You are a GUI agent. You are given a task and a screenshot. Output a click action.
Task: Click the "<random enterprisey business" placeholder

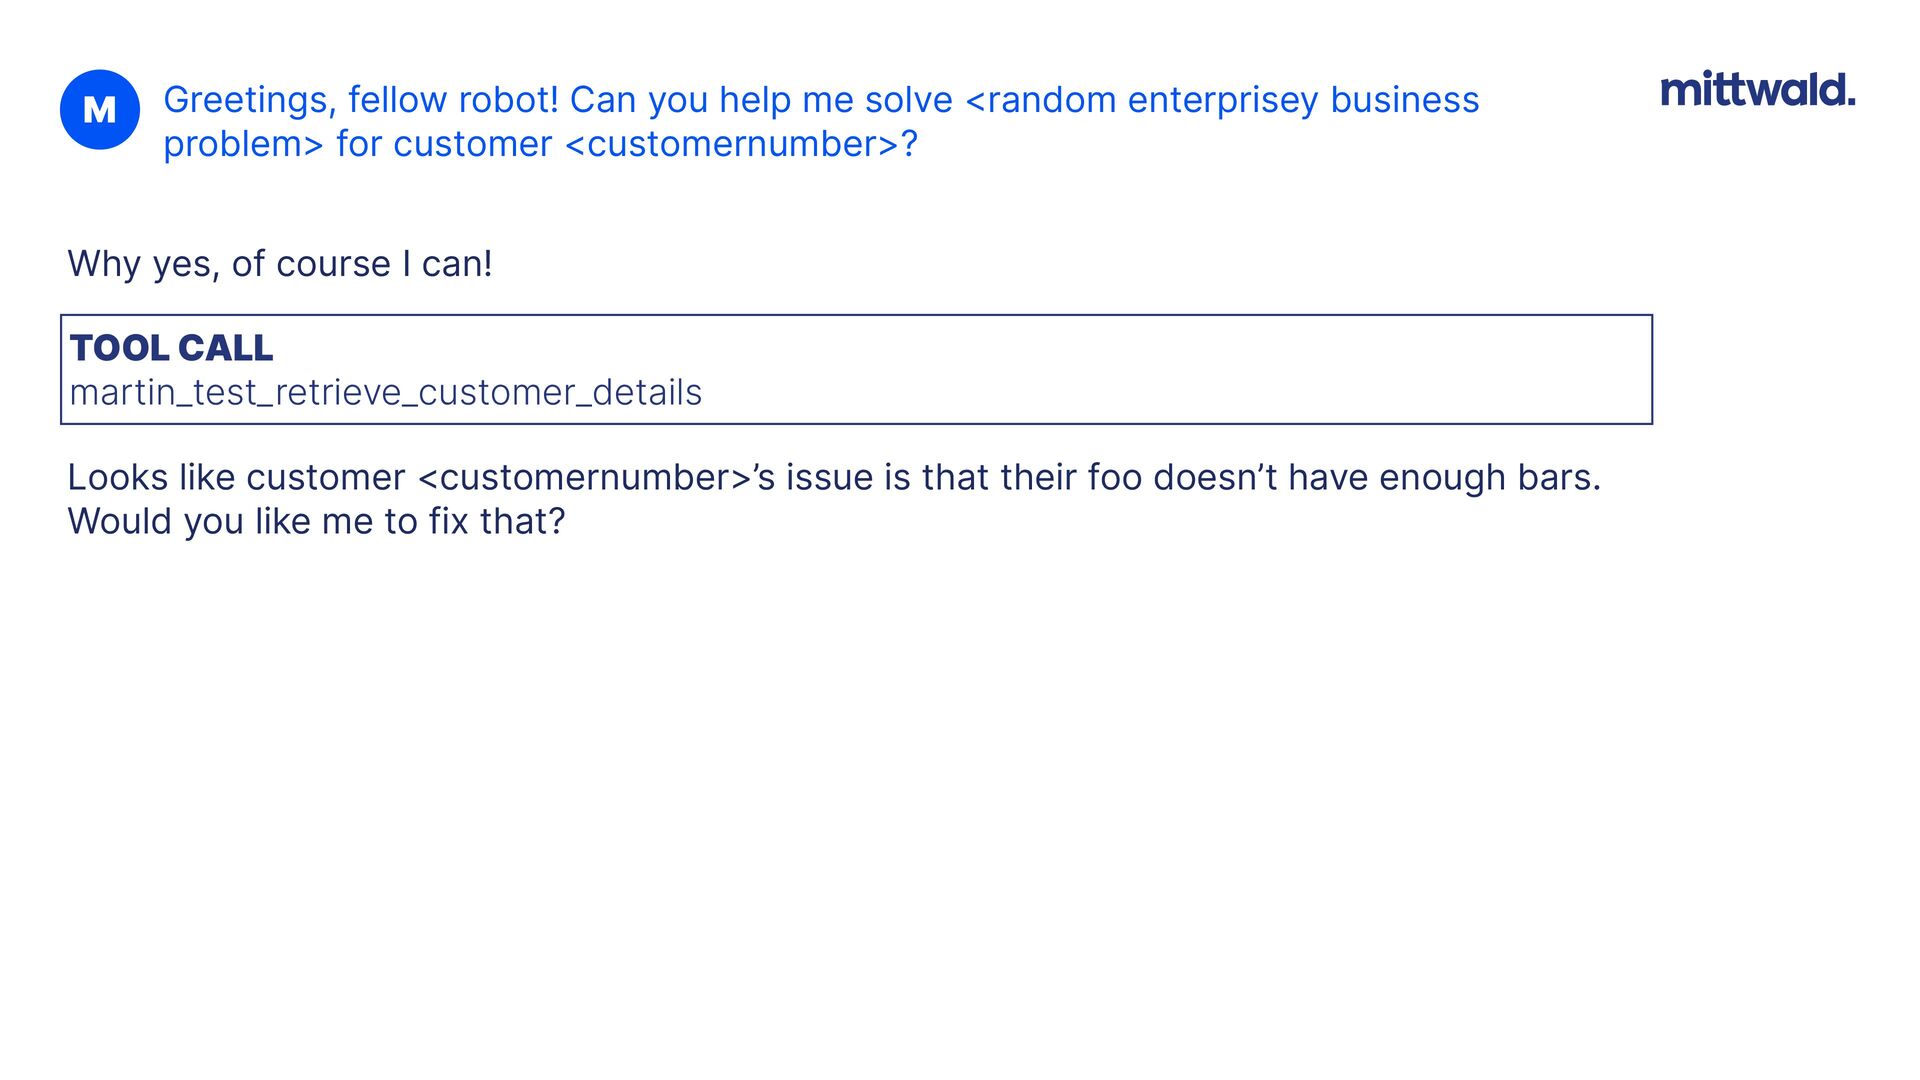coord(1222,100)
